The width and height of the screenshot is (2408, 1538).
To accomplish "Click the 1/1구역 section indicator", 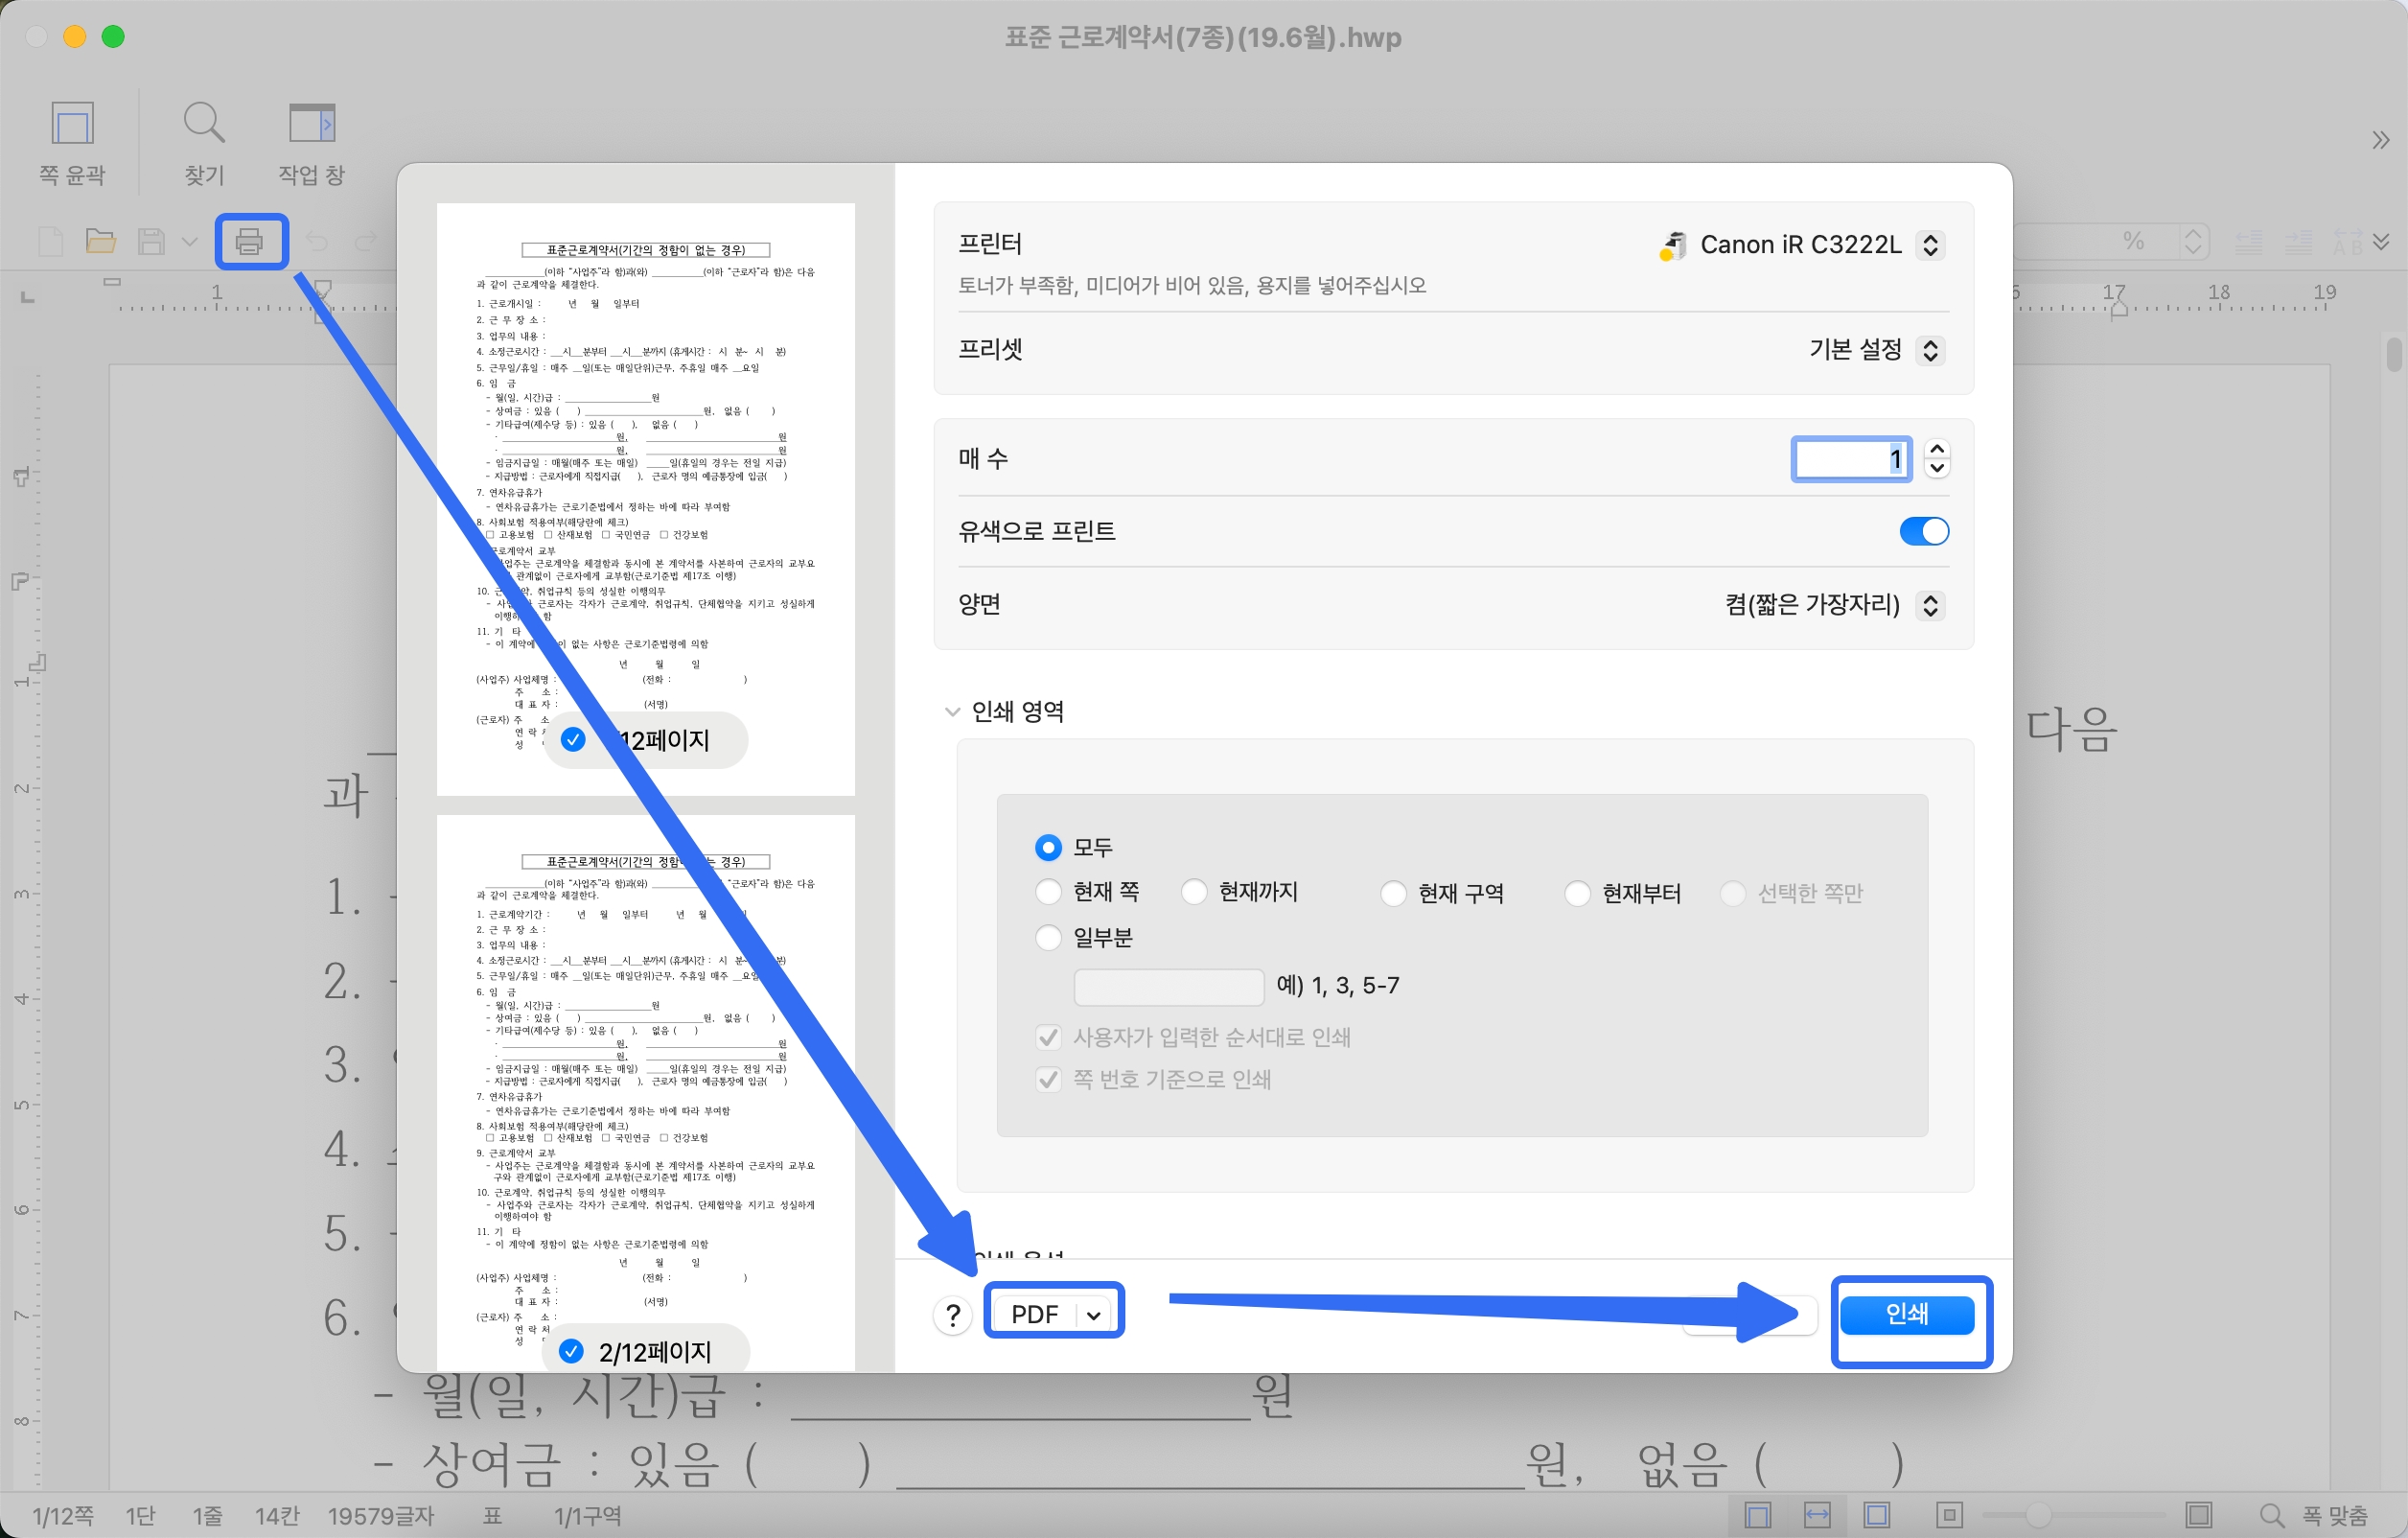I will 588,1516.
